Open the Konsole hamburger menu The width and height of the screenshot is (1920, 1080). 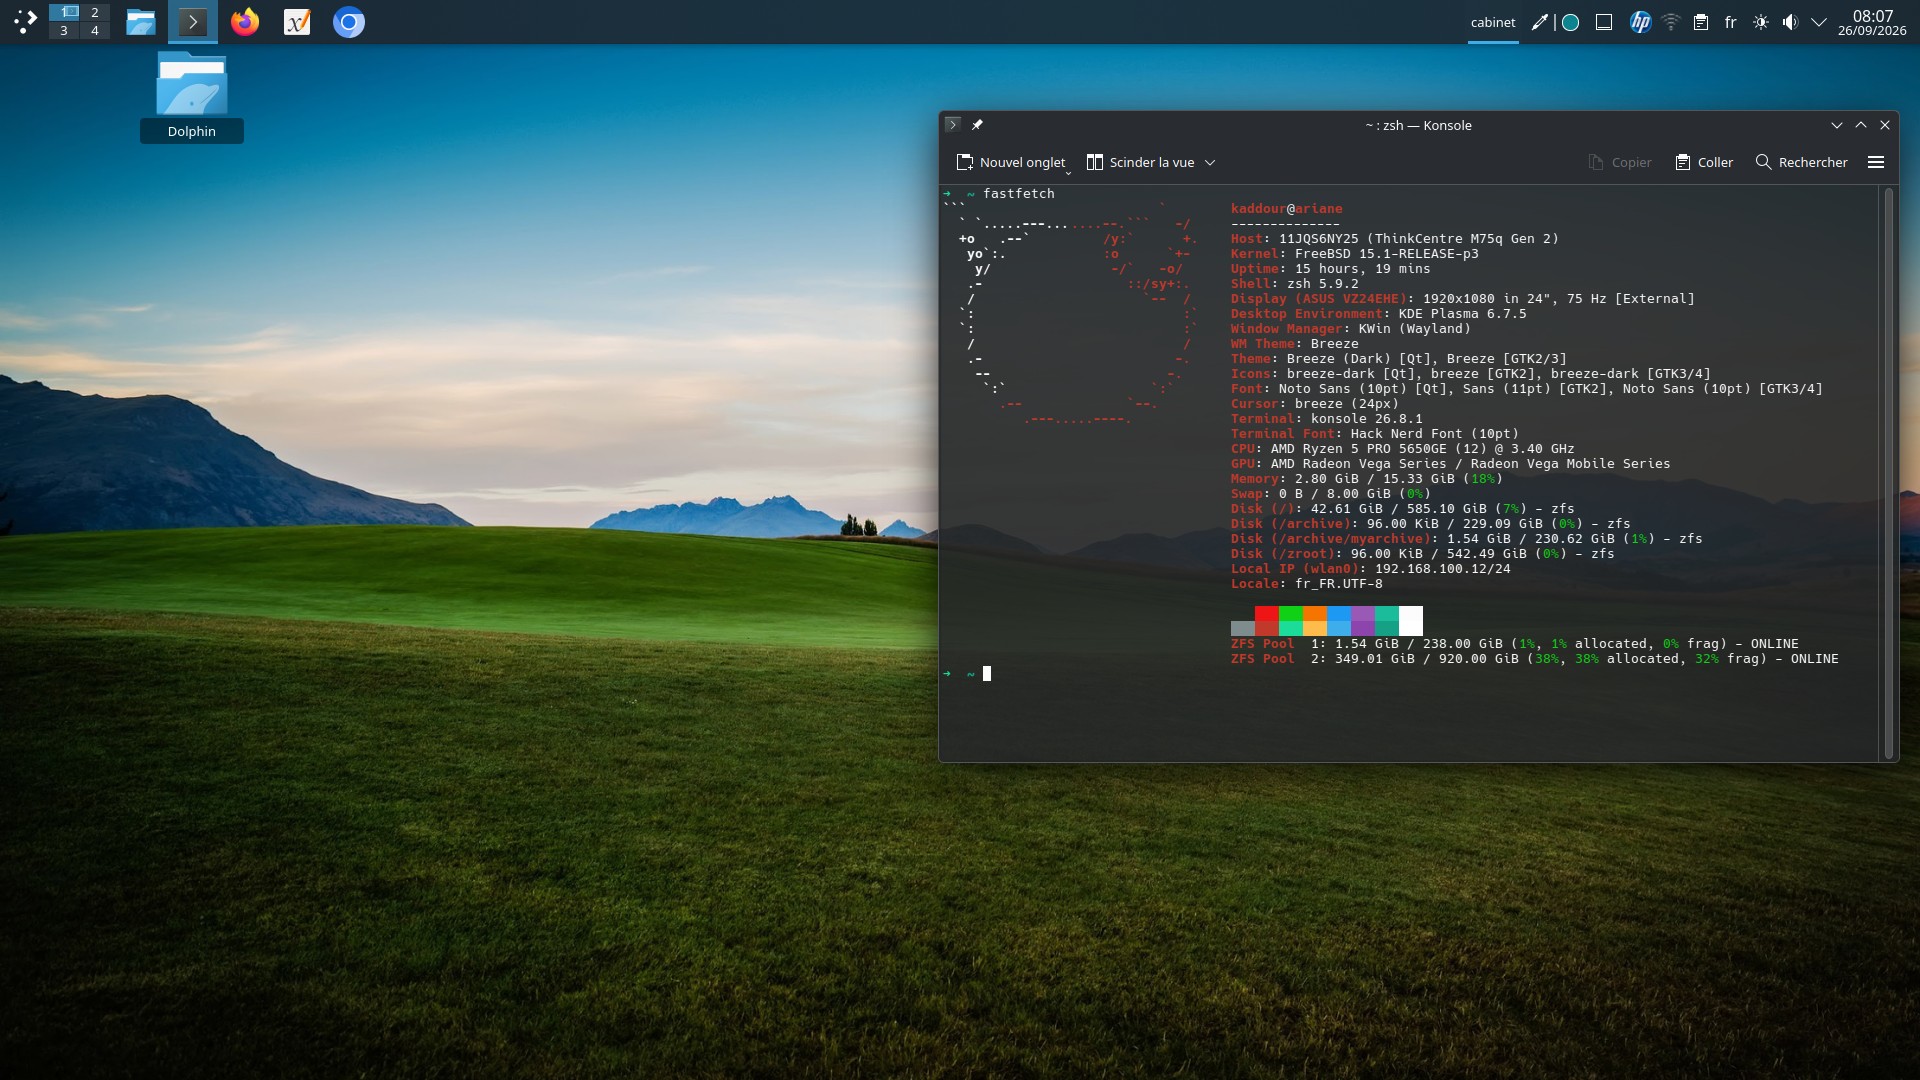click(1876, 162)
